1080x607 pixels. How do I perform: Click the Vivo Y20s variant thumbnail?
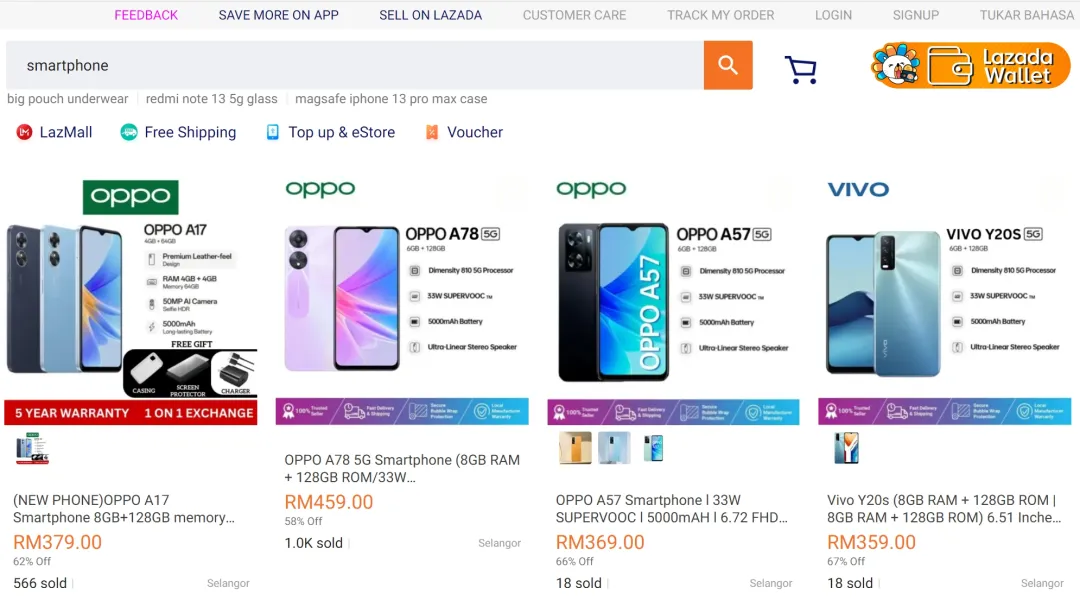click(x=846, y=448)
